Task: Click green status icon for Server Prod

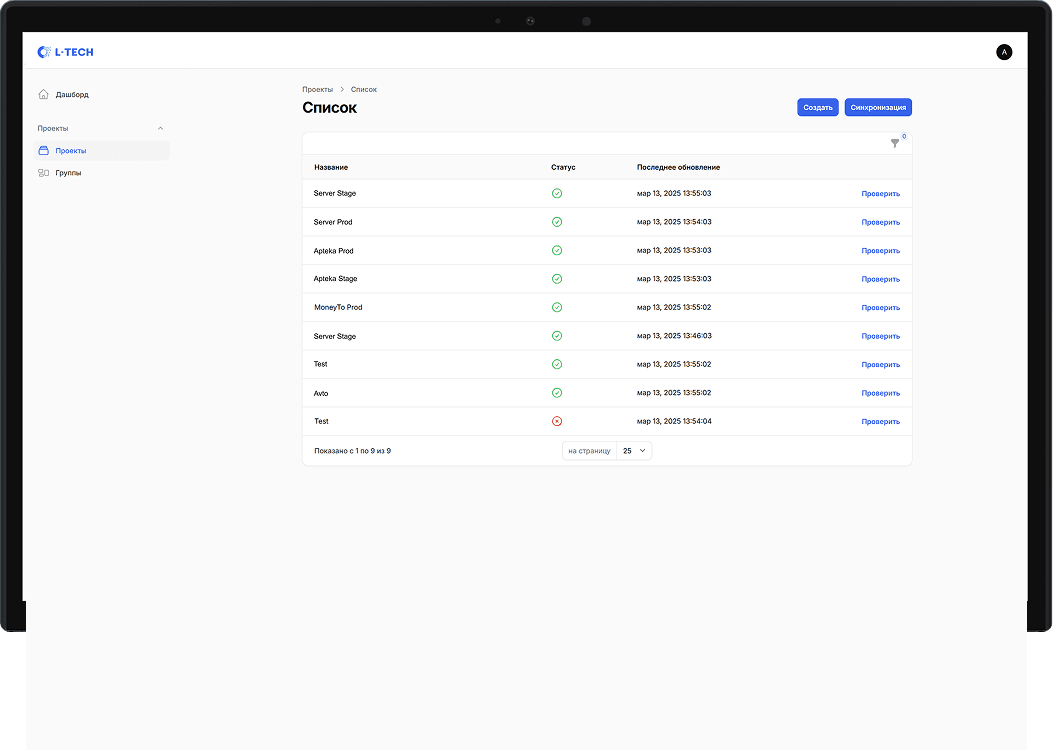Action: click(x=557, y=222)
